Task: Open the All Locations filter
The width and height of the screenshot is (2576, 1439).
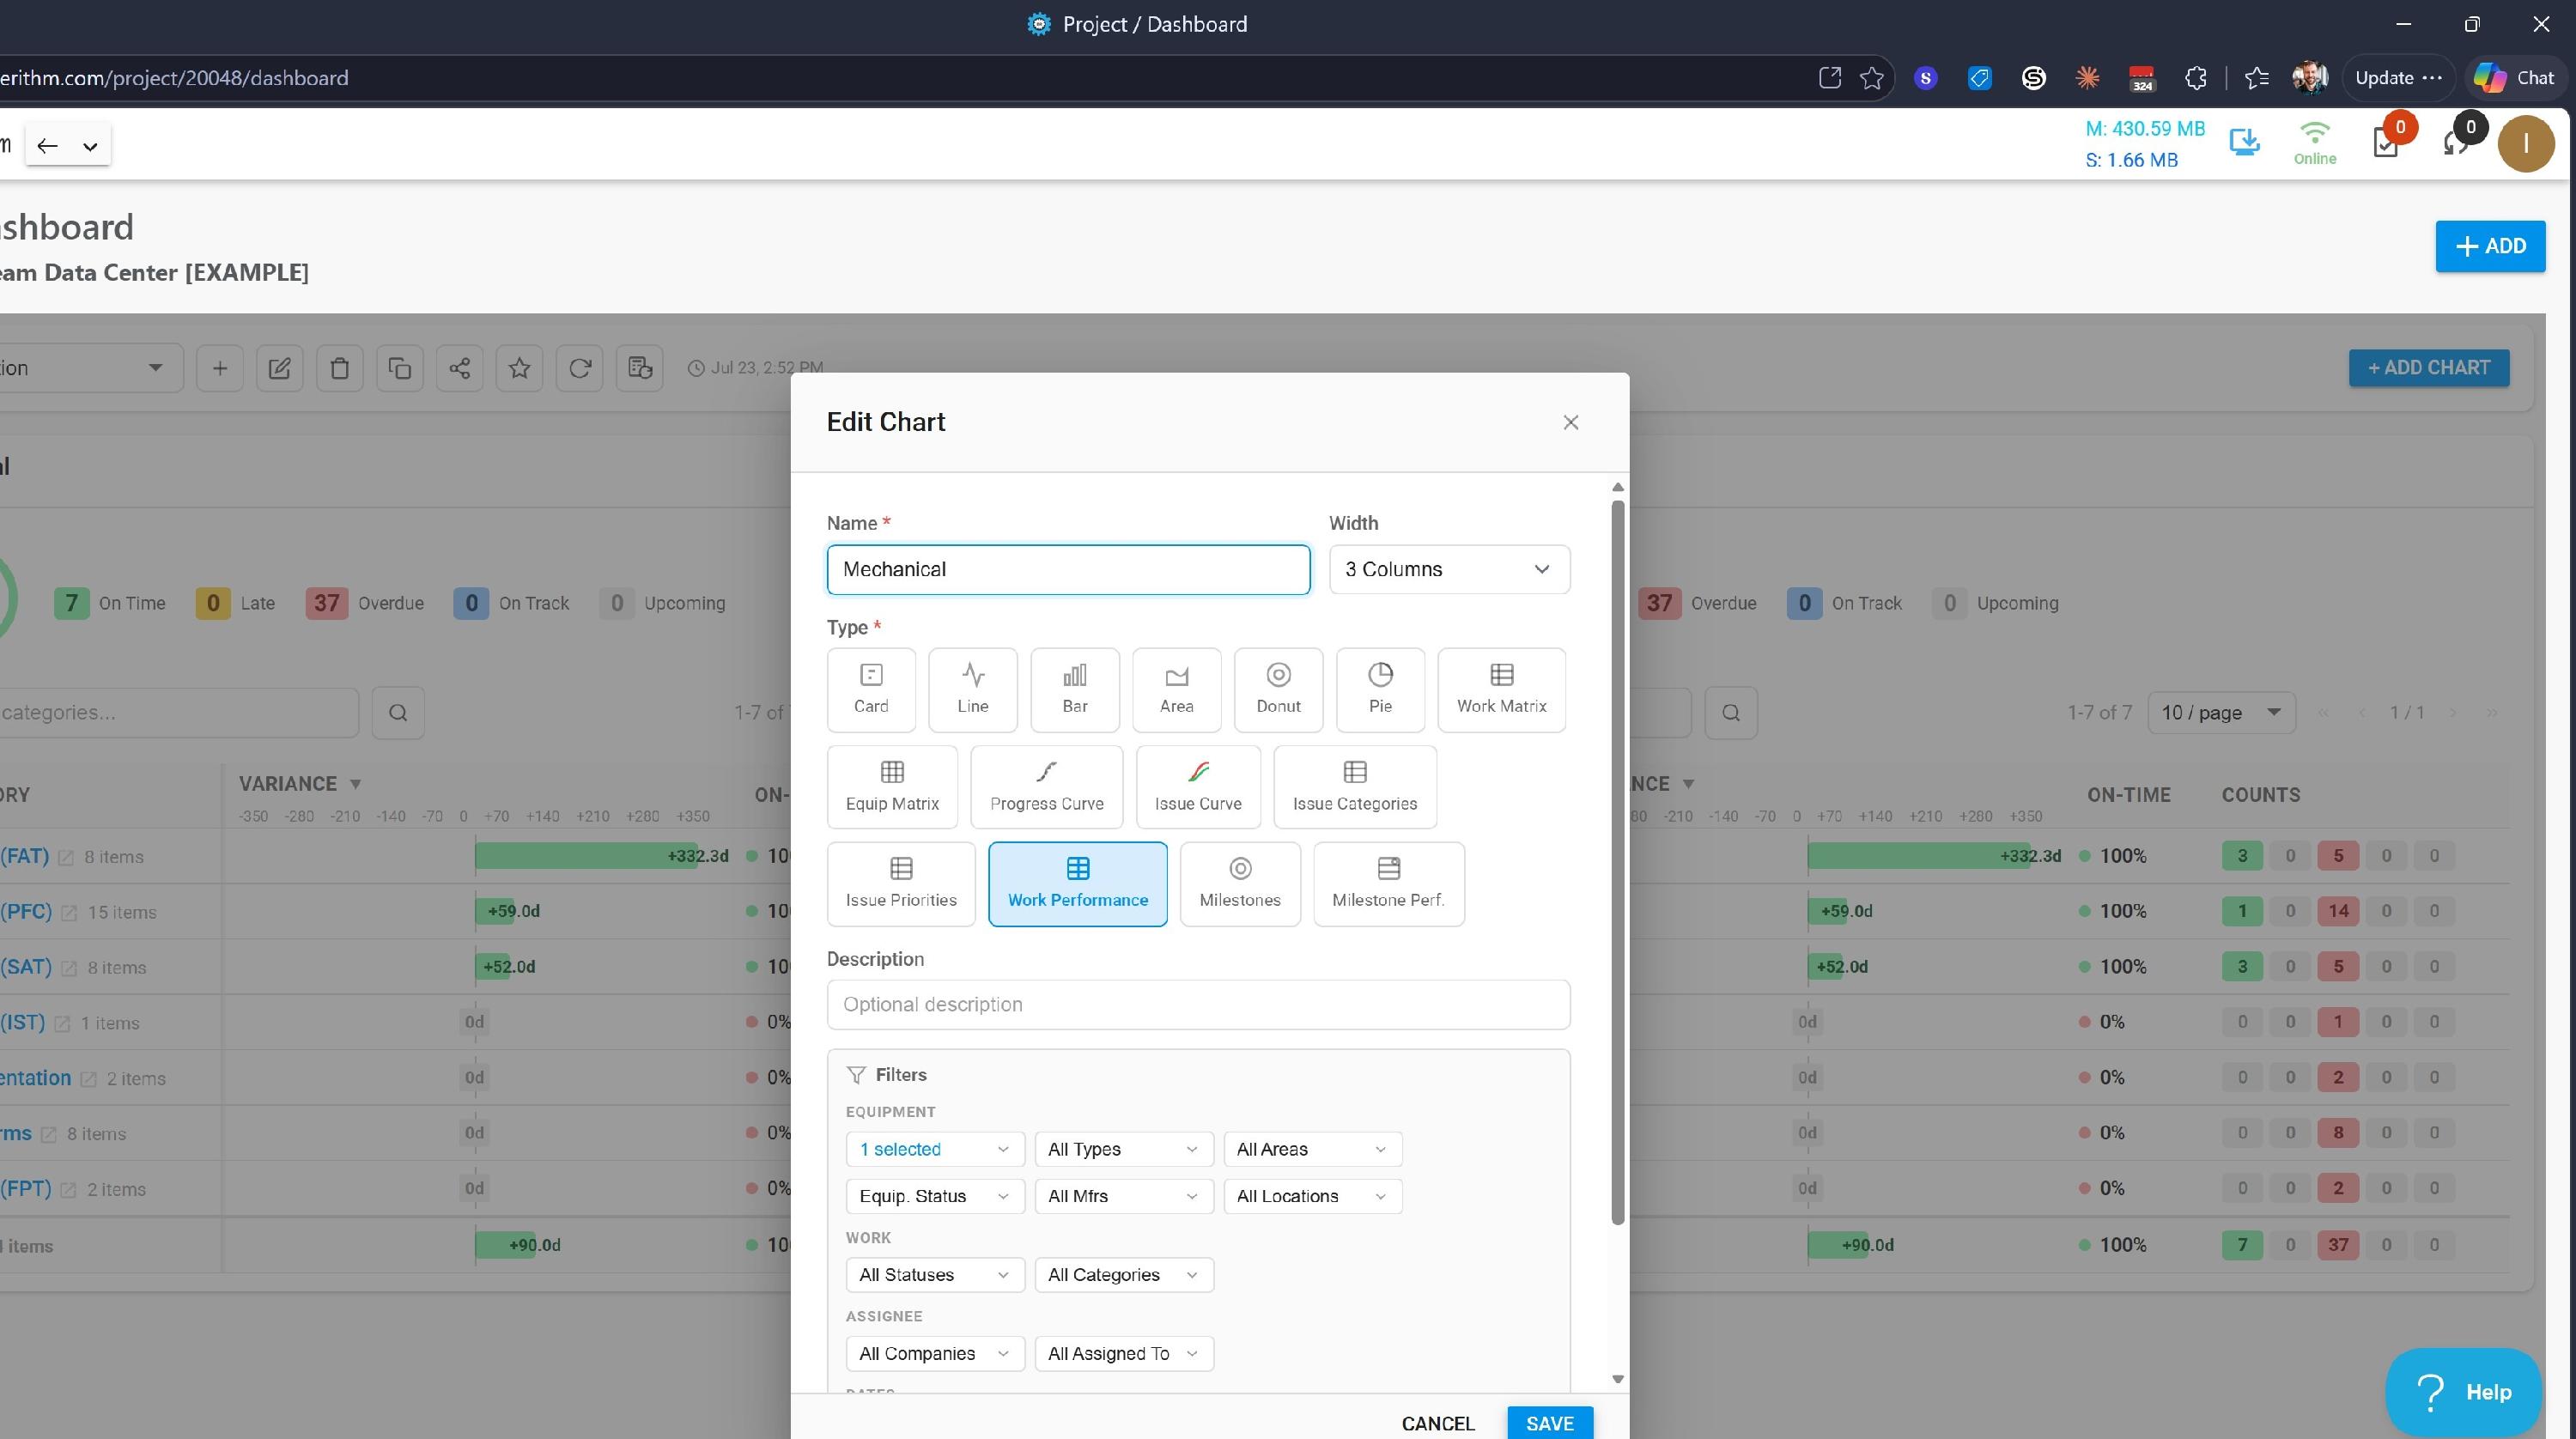Action: point(1313,1196)
